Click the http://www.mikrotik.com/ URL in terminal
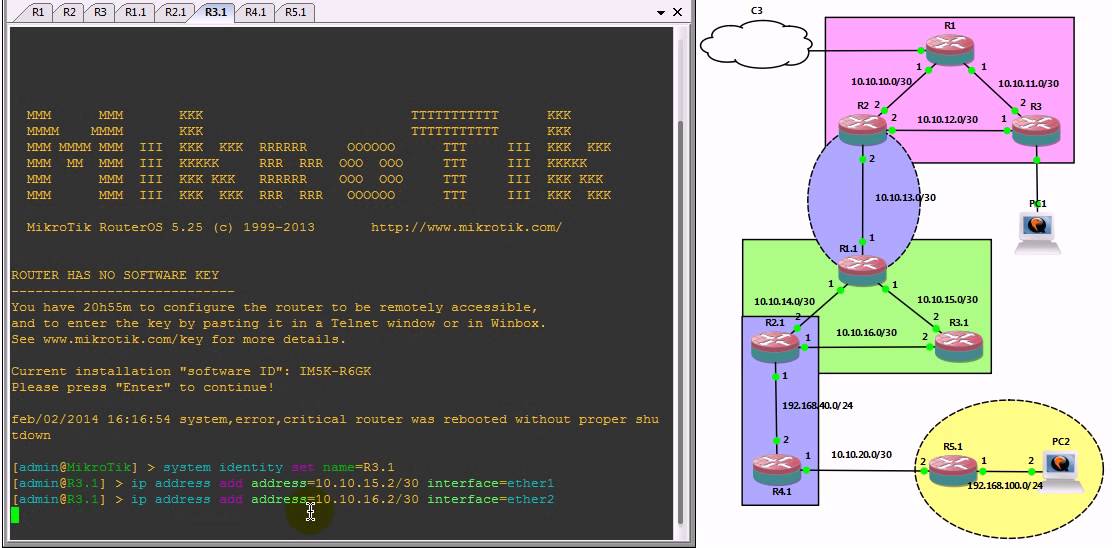The height and width of the screenshot is (548, 1112). click(467, 228)
